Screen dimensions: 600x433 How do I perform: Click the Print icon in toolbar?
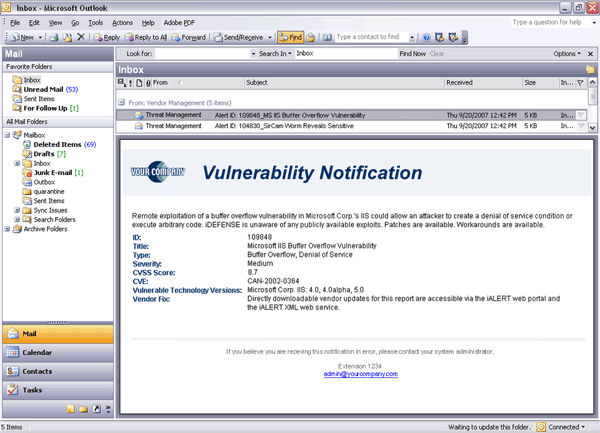[x=54, y=37]
